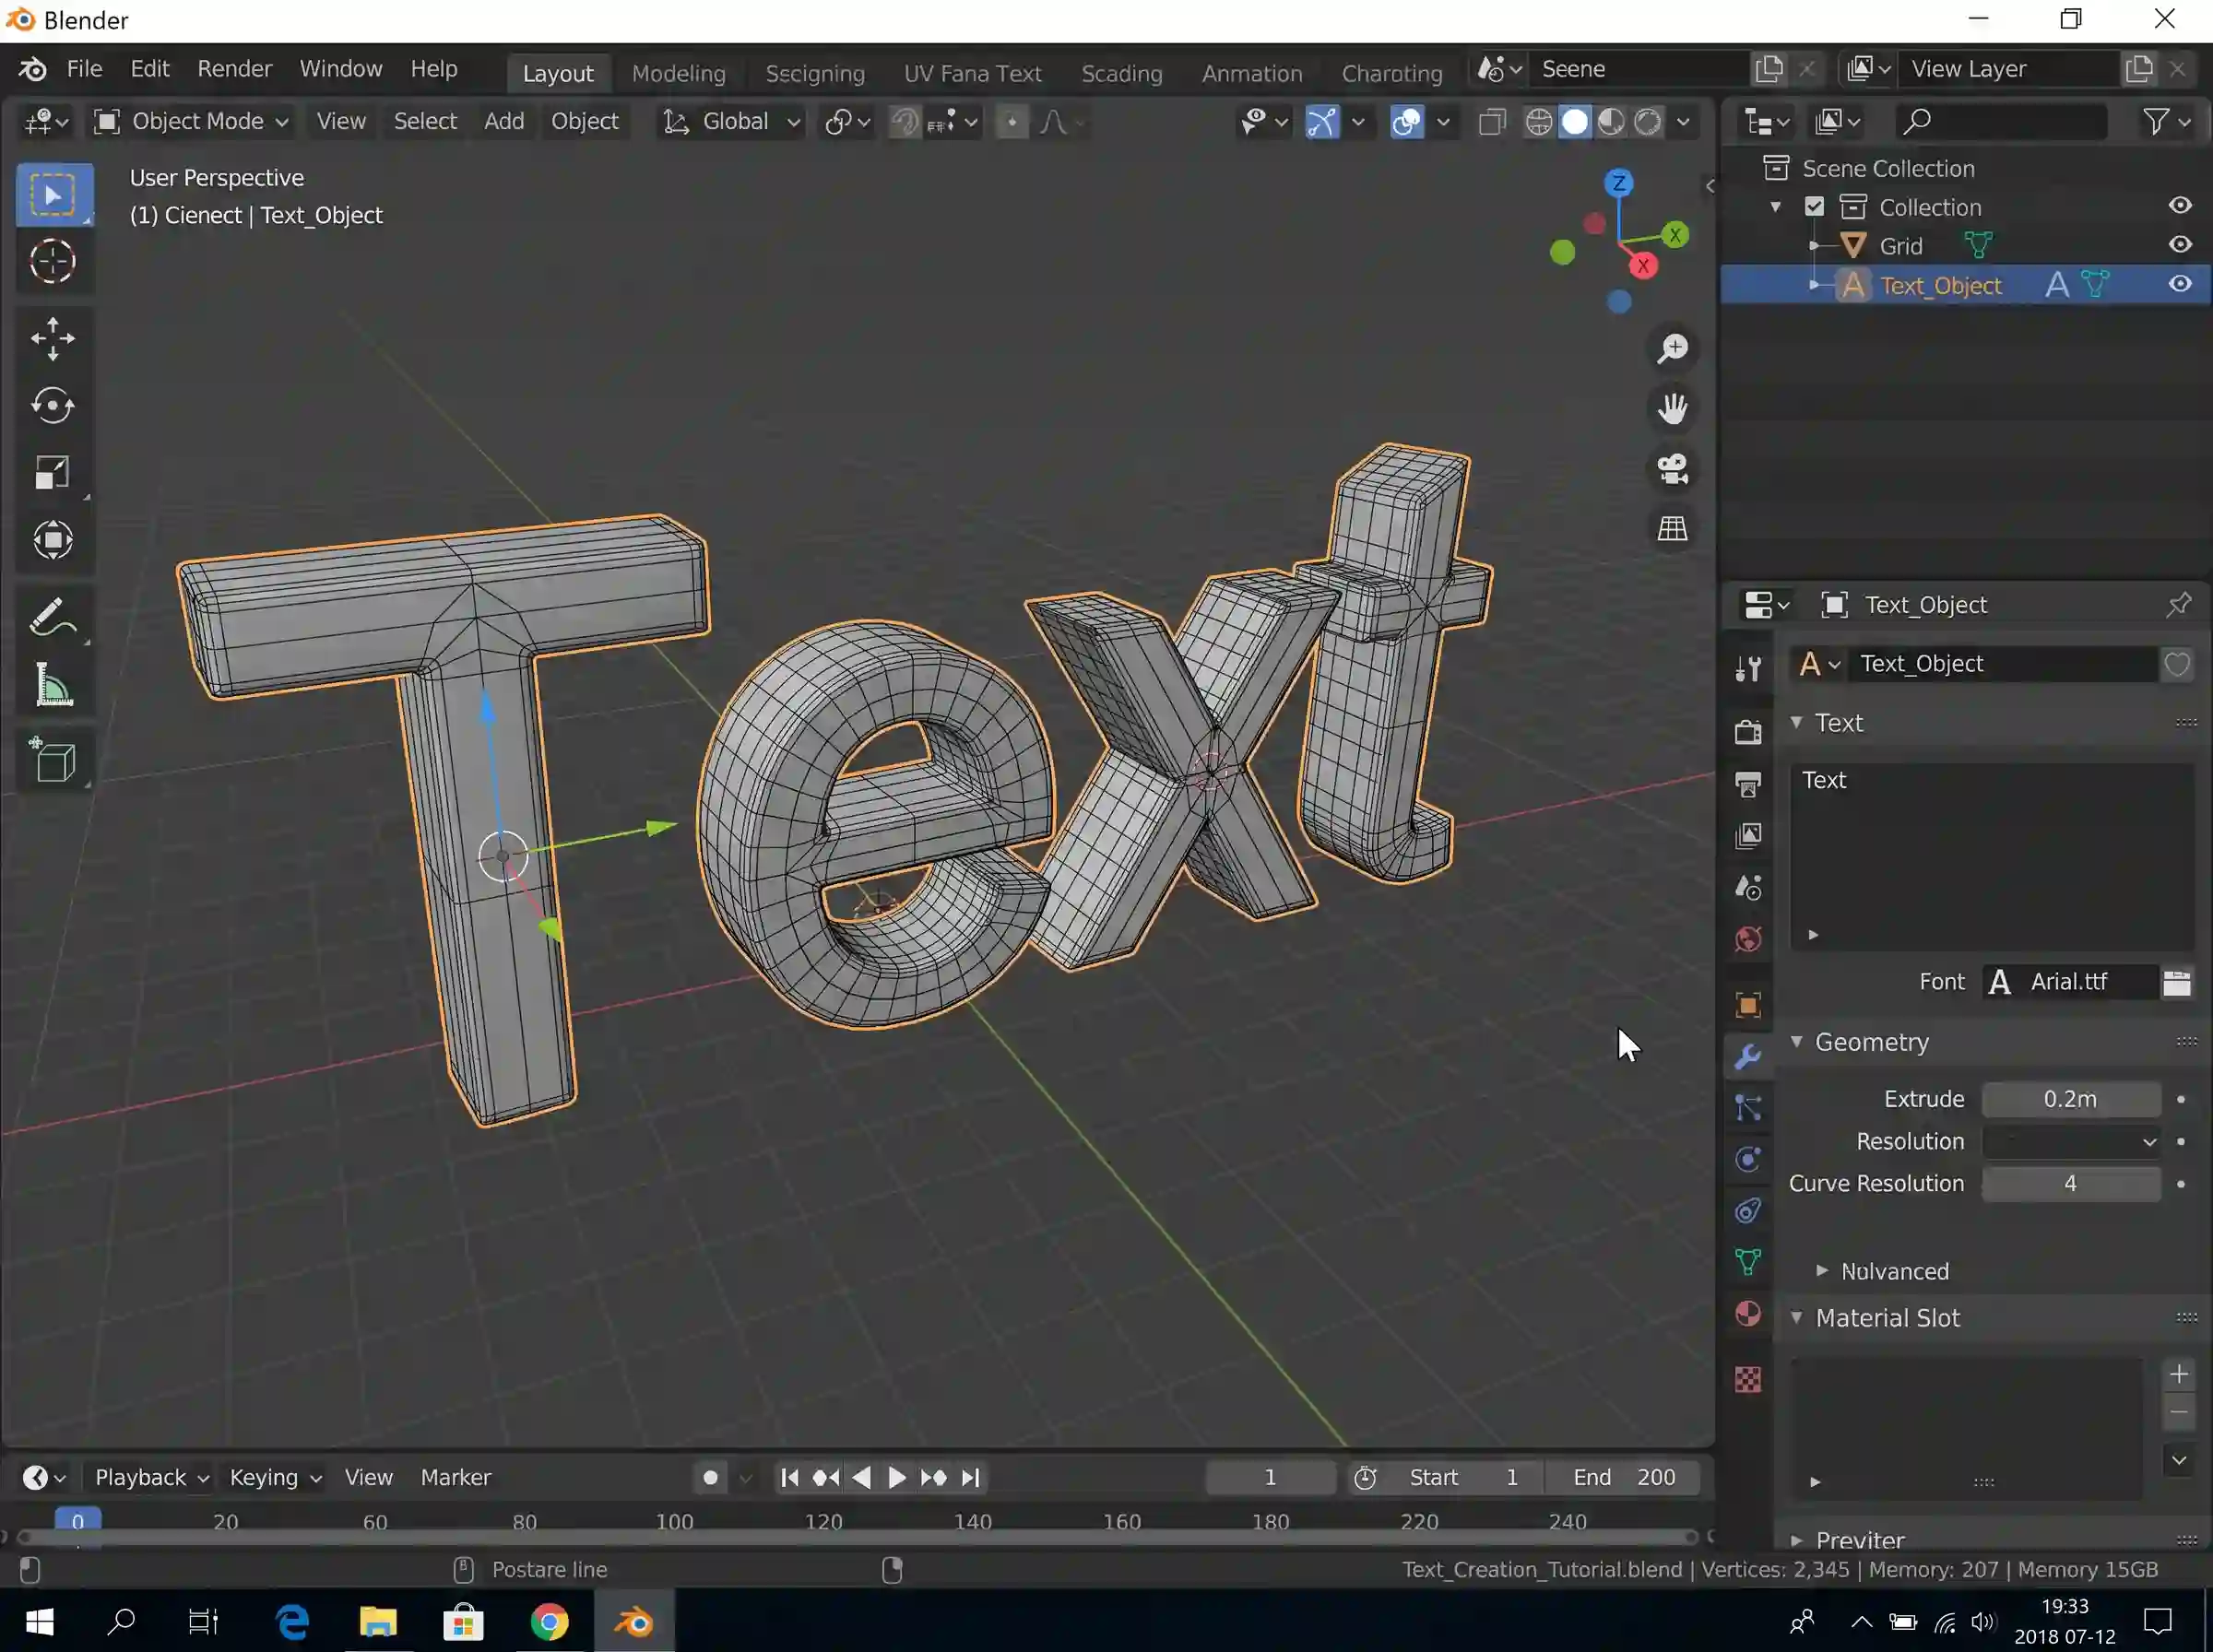The width and height of the screenshot is (2213, 1652).
Task: Play the animation forward
Action: pyautogui.click(x=897, y=1477)
